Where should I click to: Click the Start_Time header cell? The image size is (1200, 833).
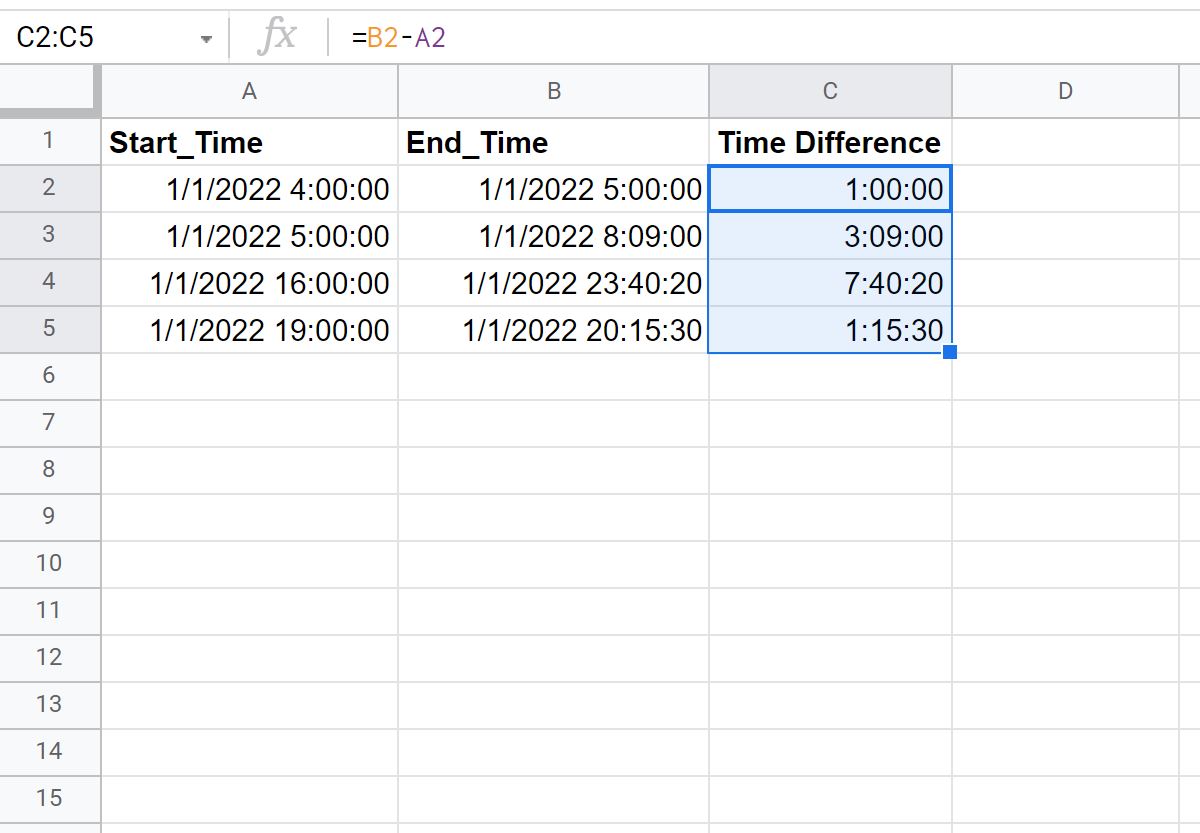[x=249, y=141]
